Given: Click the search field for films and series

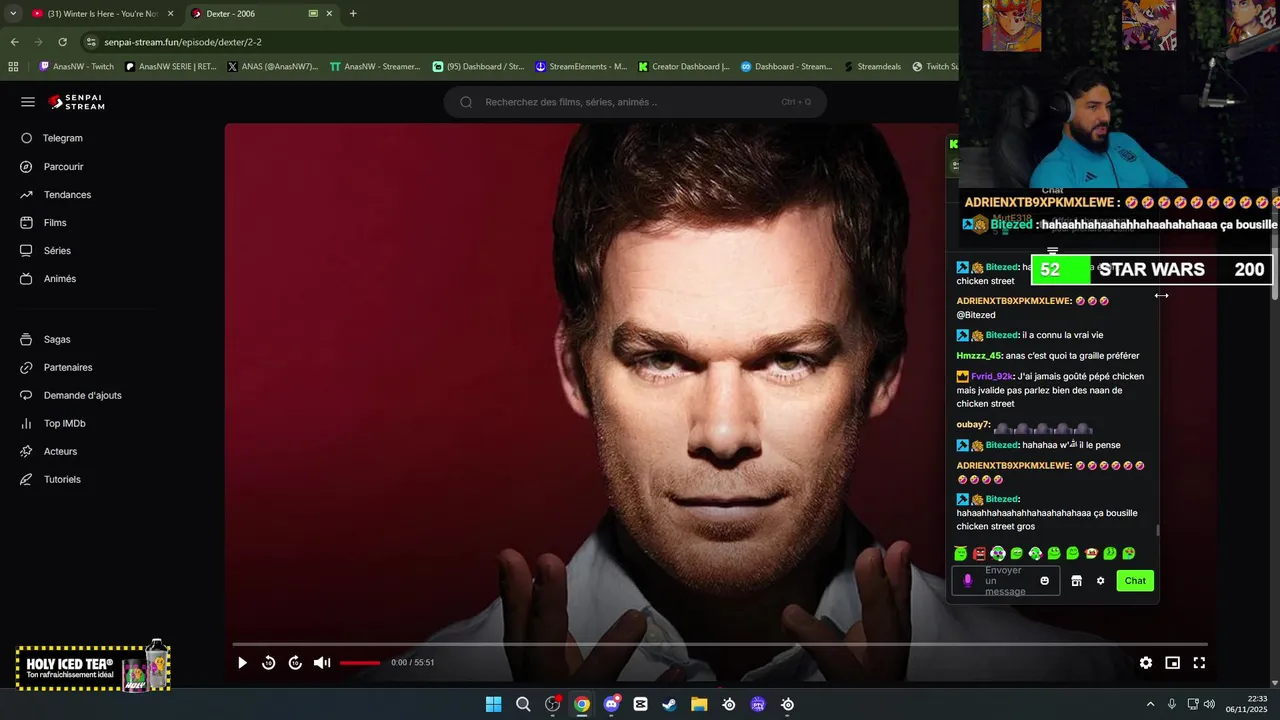Looking at the screenshot, I should pos(635,102).
